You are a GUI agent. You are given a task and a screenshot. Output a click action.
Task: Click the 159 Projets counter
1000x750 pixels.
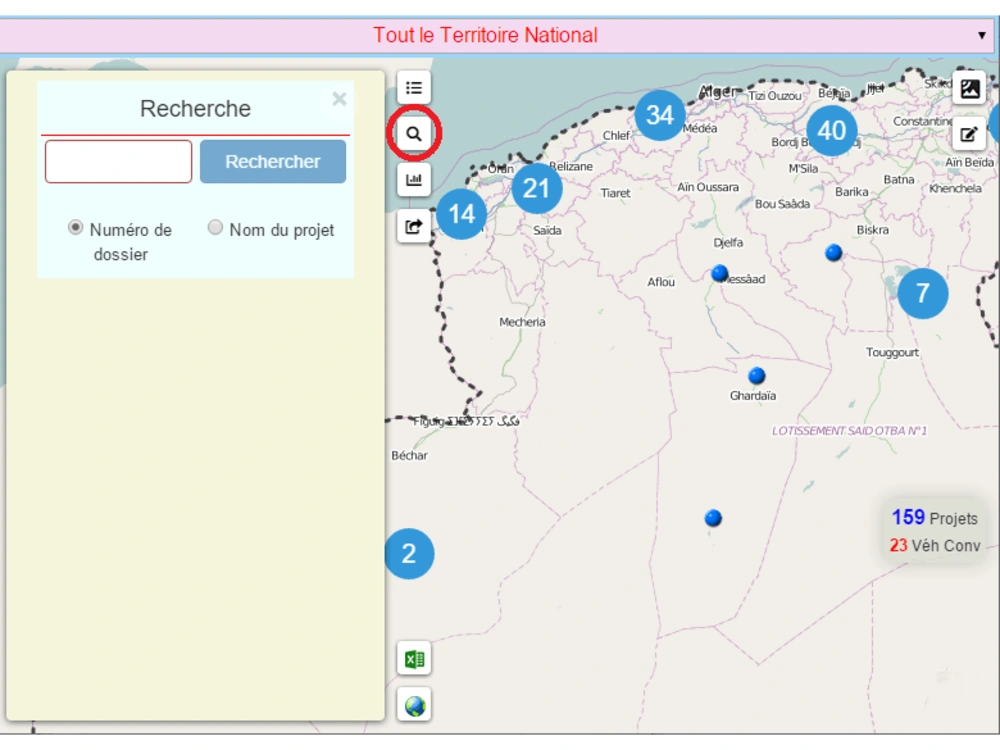click(x=934, y=518)
